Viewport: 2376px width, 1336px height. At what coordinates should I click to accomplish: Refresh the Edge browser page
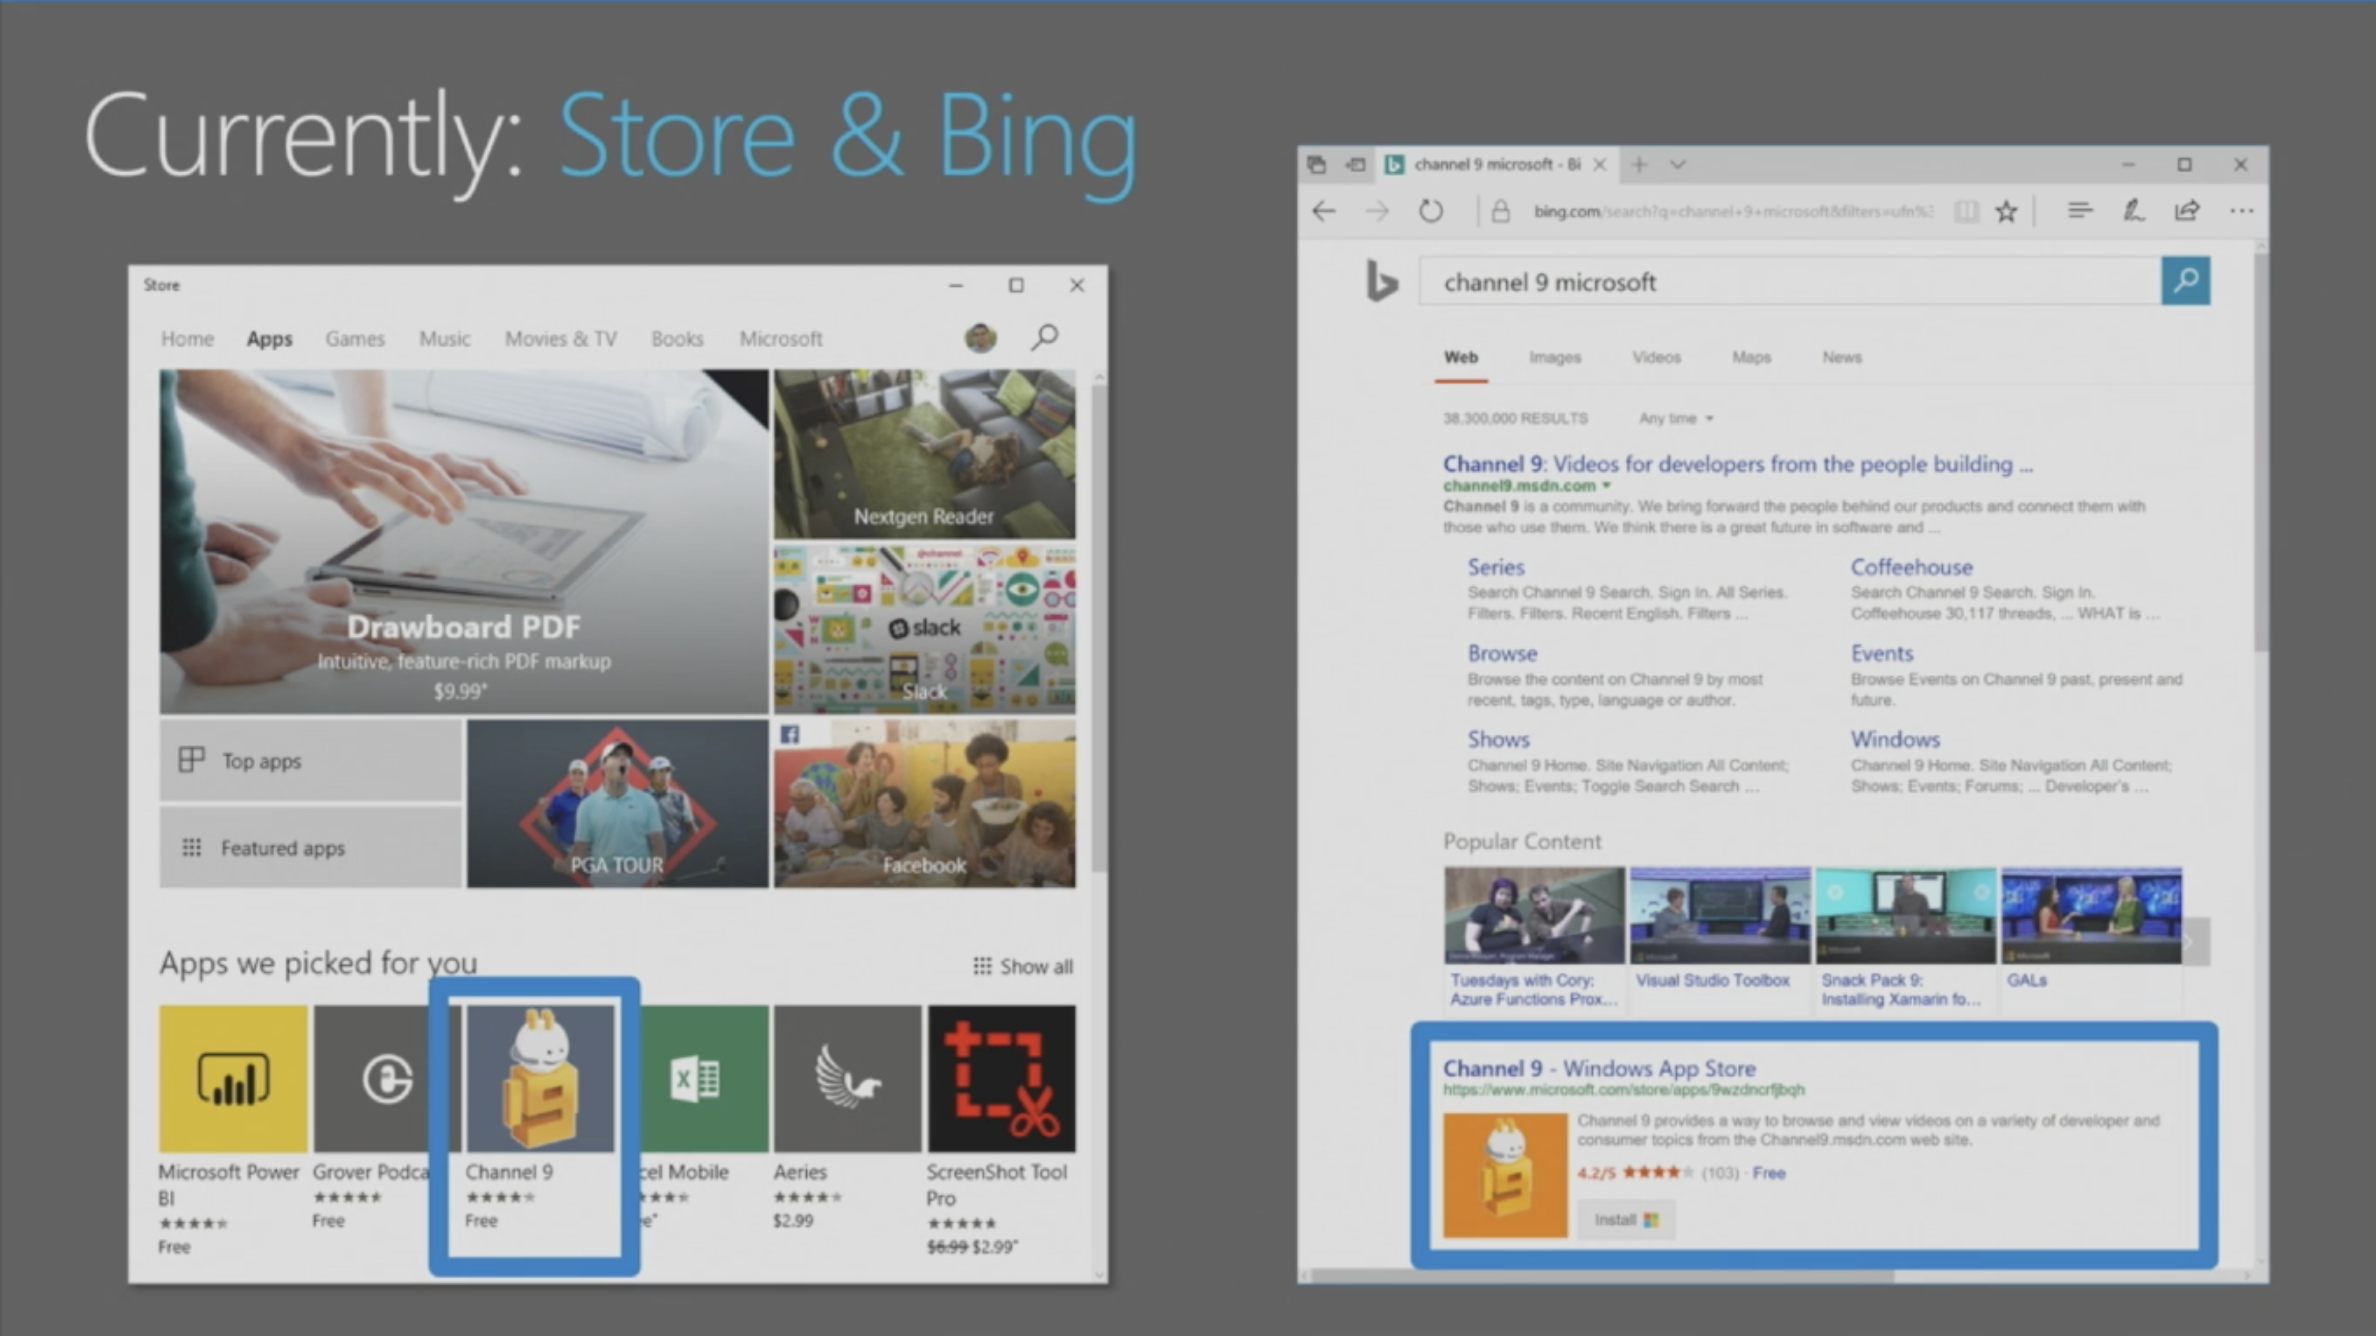click(1431, 211)
